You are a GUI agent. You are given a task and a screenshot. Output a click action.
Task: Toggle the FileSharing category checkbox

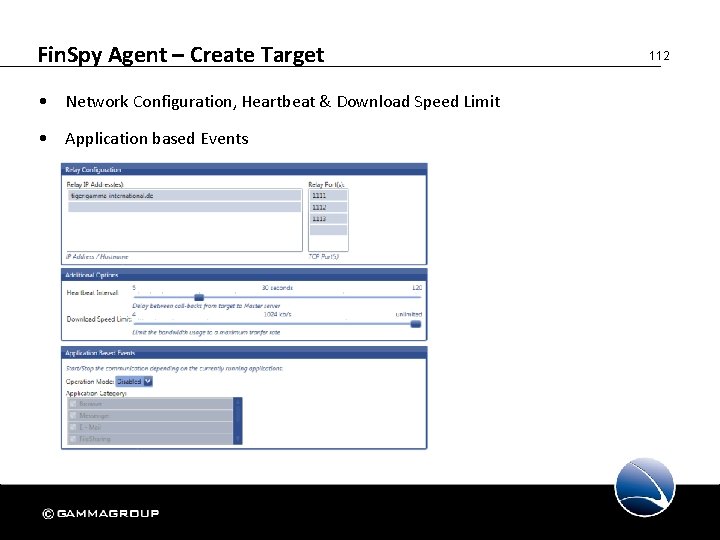click(x=73, y=439)
